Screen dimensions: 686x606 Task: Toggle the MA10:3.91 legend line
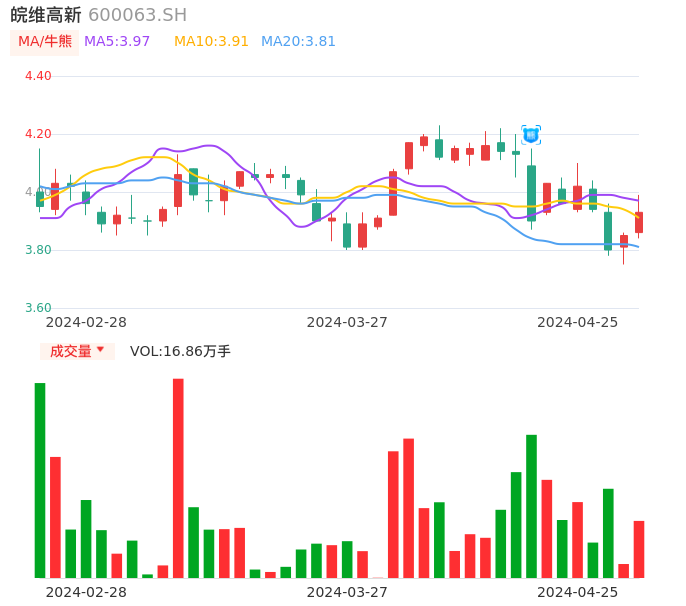click(x=211, y=42)
